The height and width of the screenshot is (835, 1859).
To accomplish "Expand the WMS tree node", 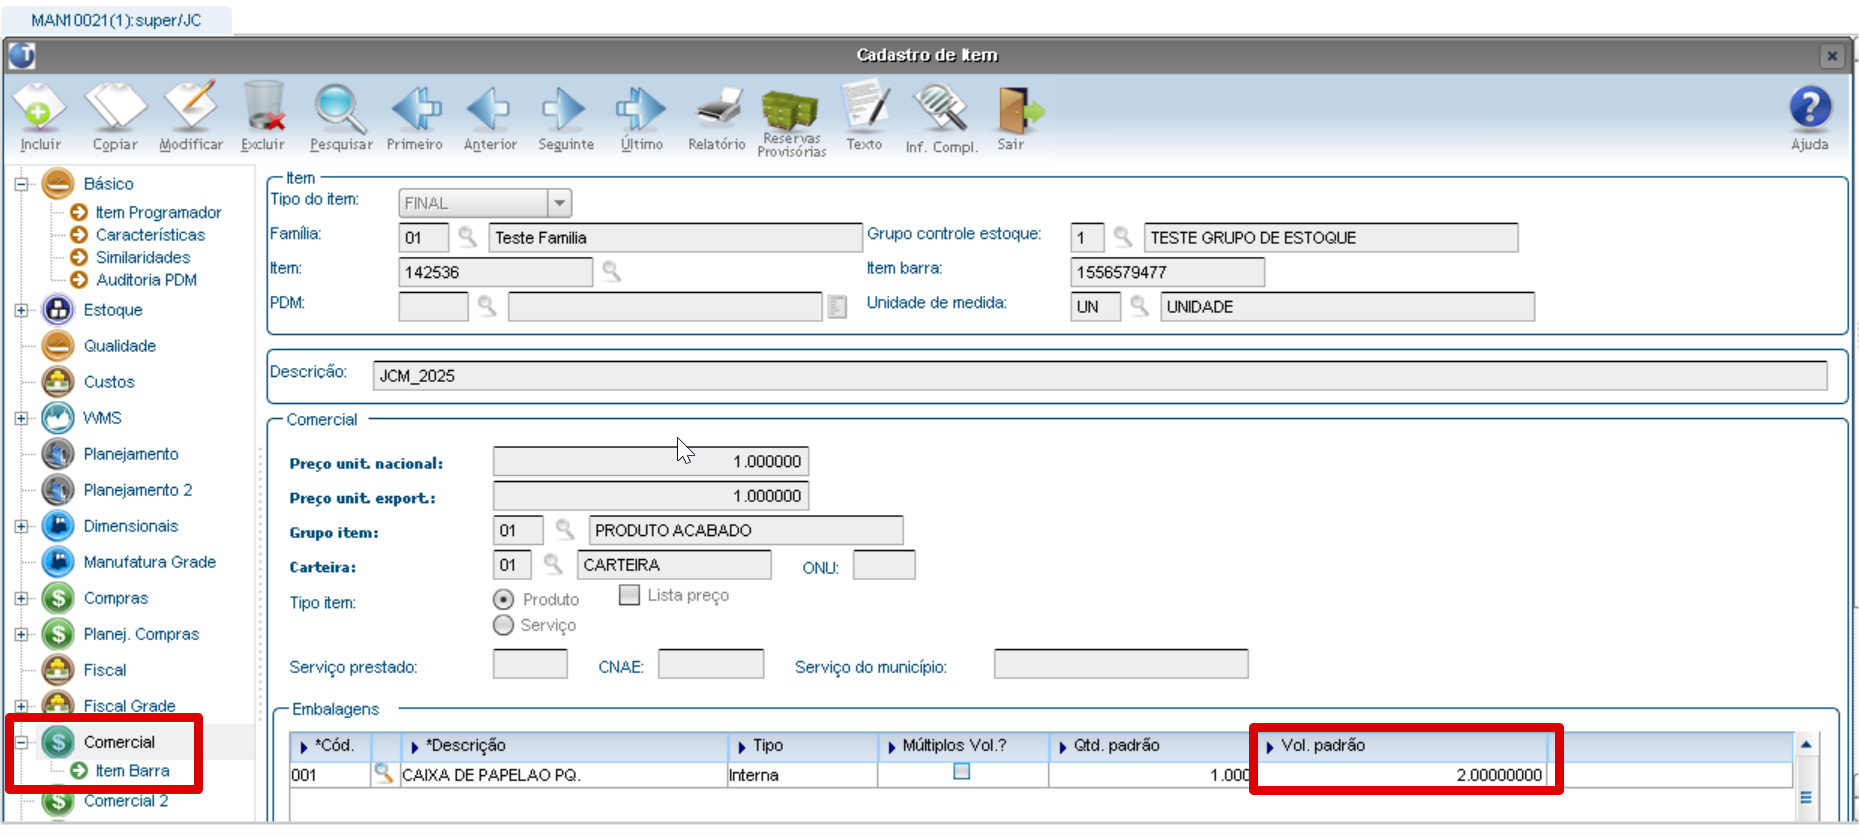I will click(x=21, y=418).
